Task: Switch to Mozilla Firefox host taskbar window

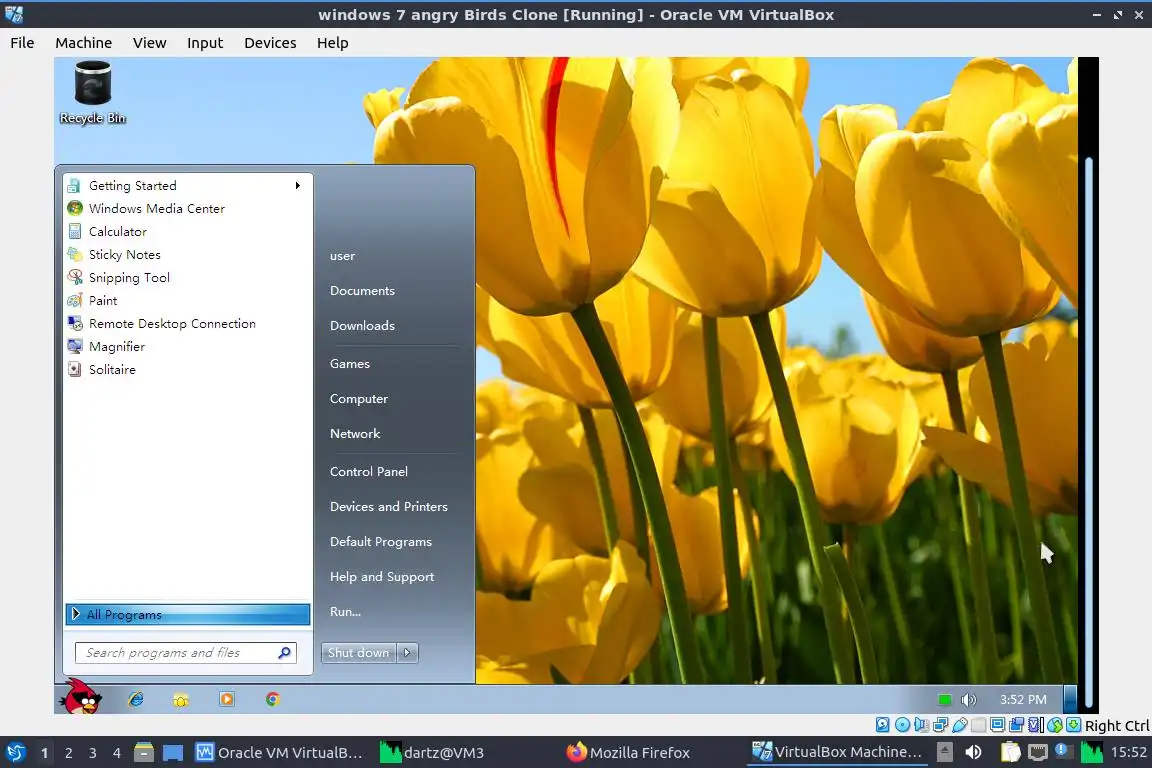Action: click(x=628, y=753)
